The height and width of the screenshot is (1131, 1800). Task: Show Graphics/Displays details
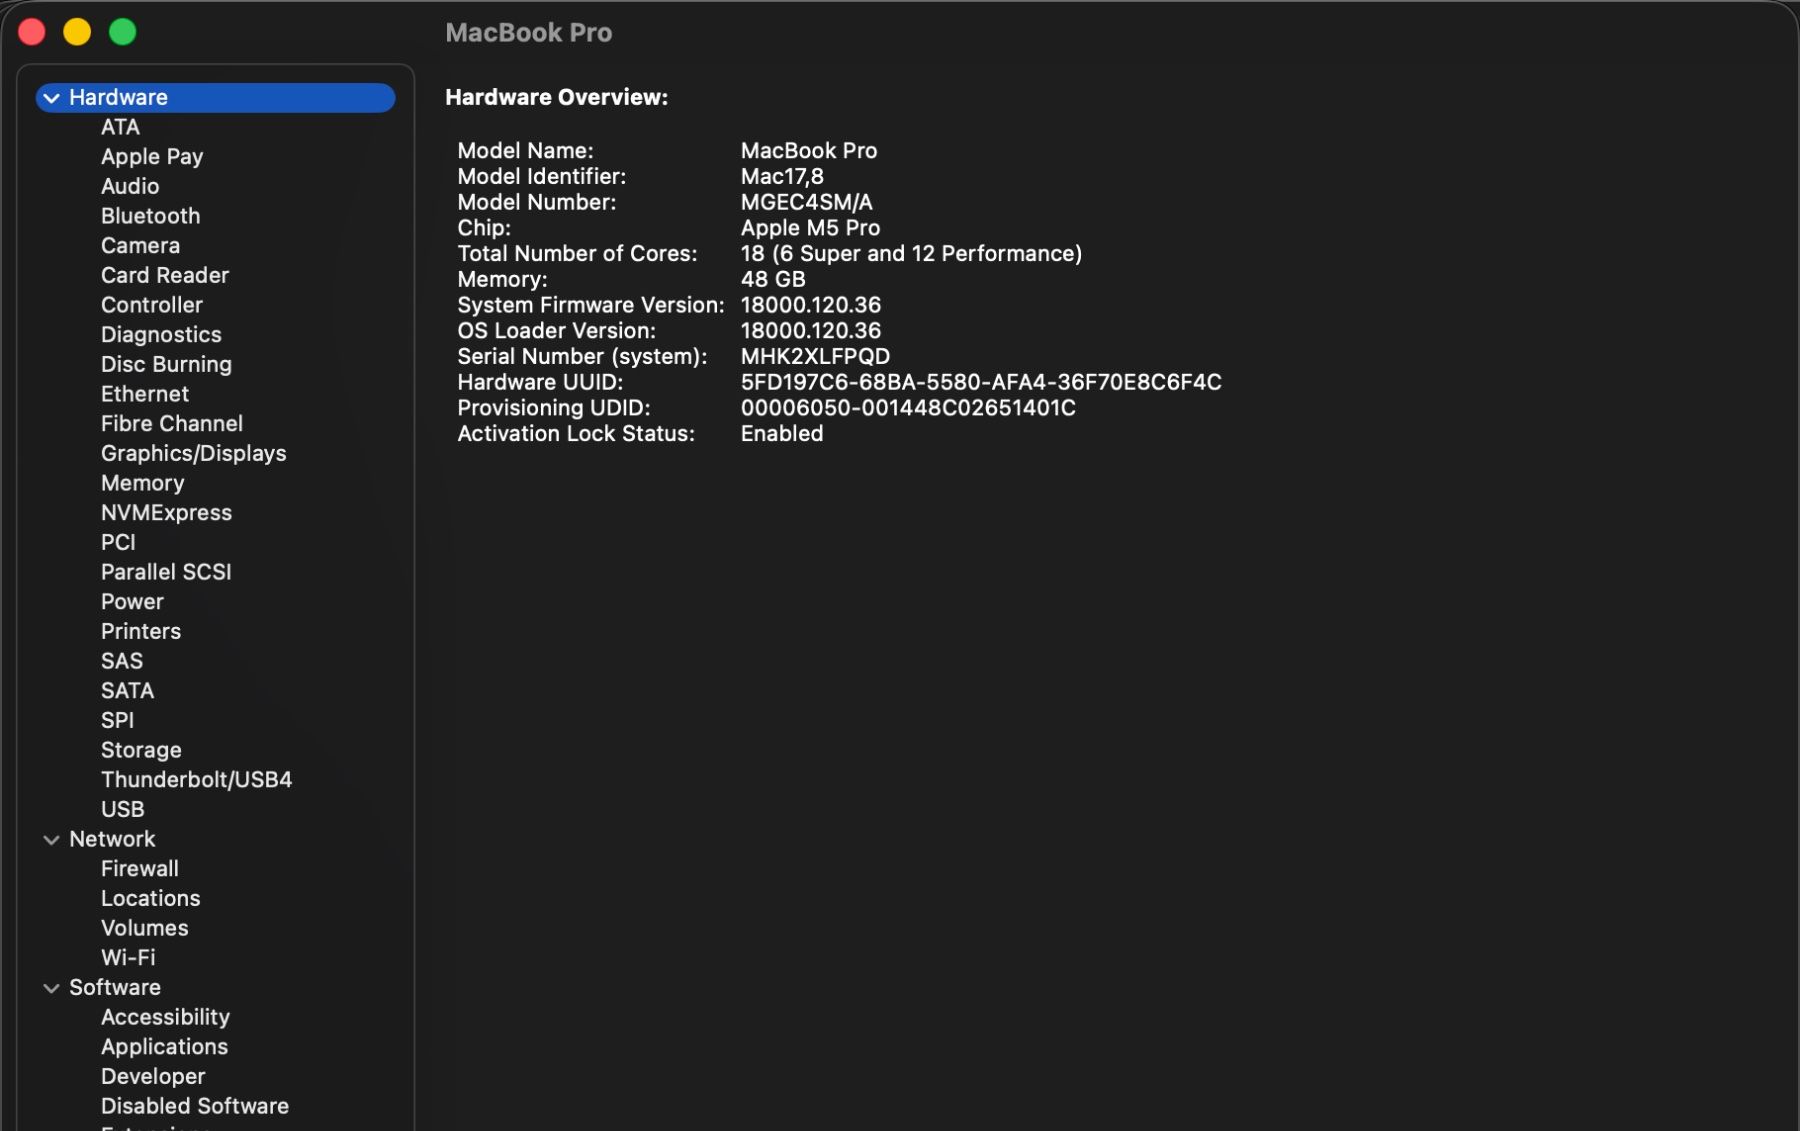[194, 454]
